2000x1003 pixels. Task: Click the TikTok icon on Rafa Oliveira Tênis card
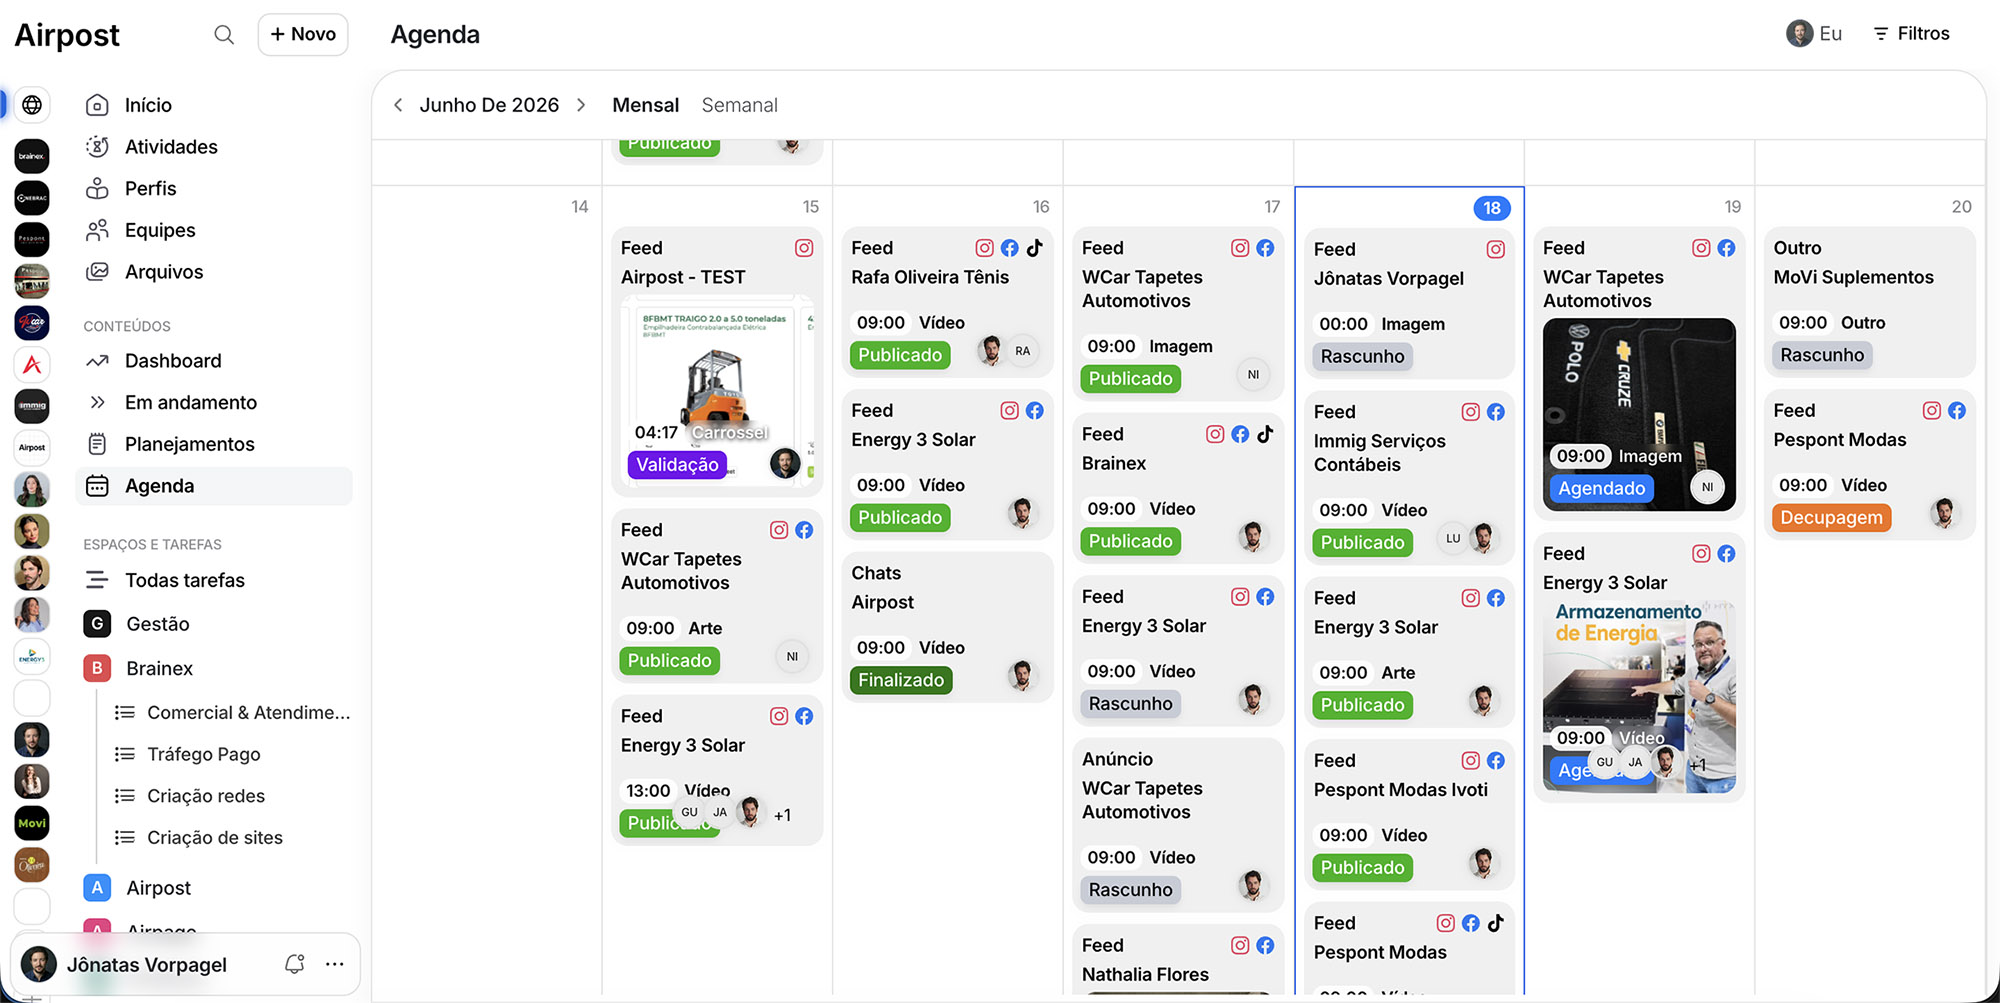click(x=1035, y=248)
